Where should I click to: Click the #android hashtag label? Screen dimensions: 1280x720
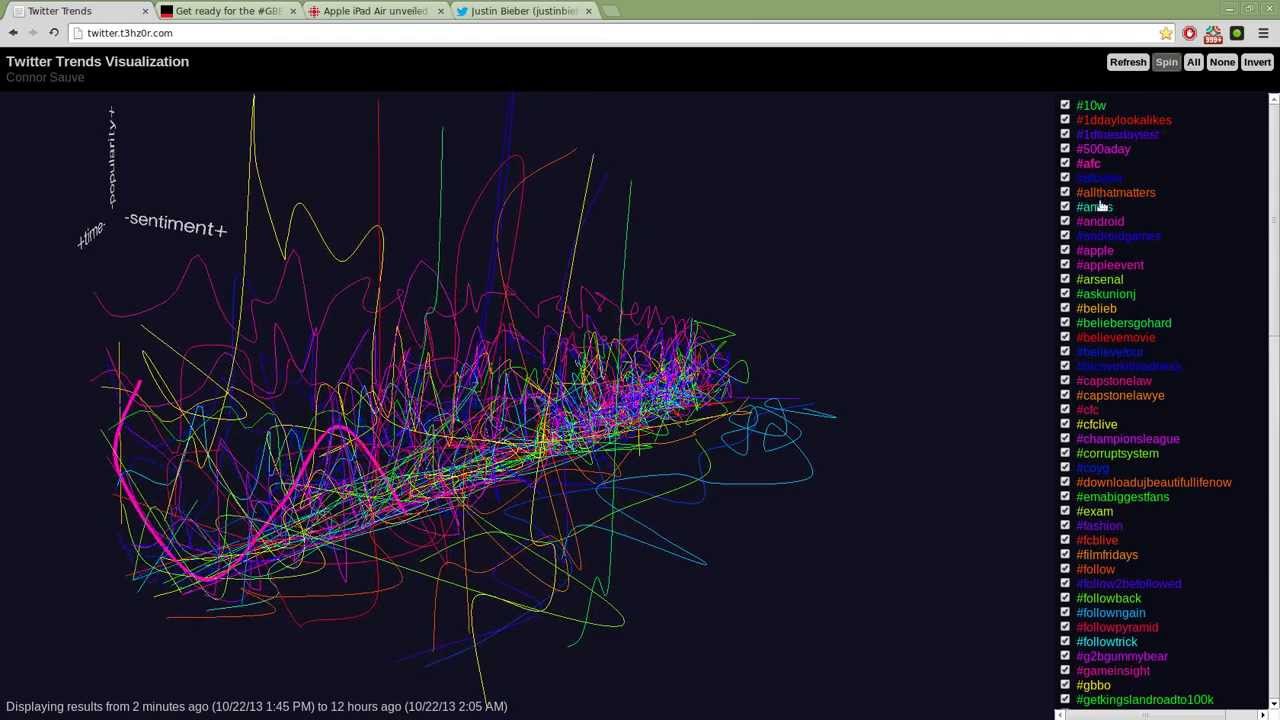1100,221
